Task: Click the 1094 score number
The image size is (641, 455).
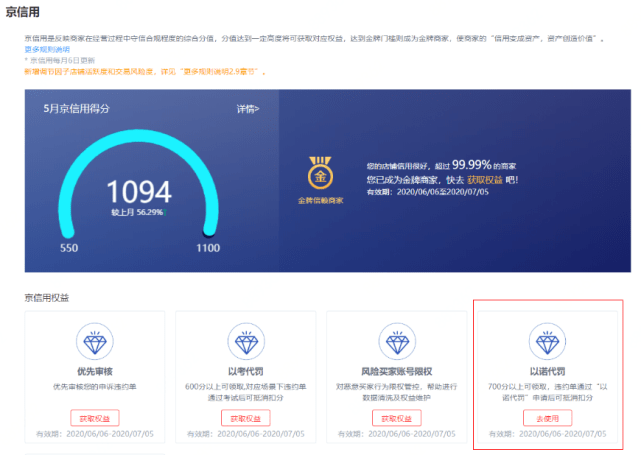Action: click(139, 191)
